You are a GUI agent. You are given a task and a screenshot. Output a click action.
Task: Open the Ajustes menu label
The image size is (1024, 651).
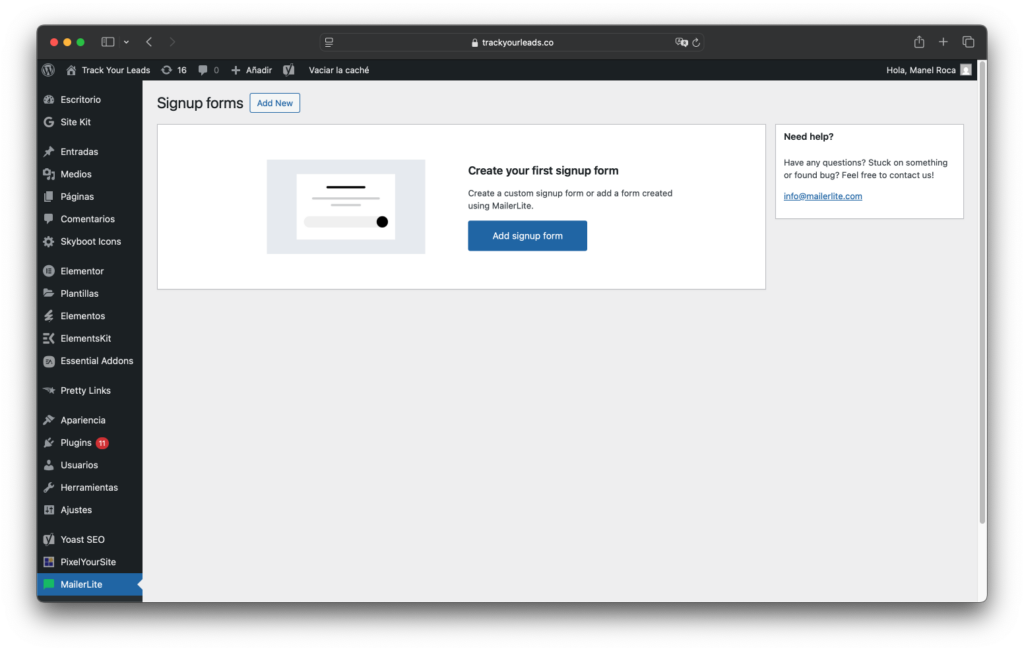[x=76, y=510]
